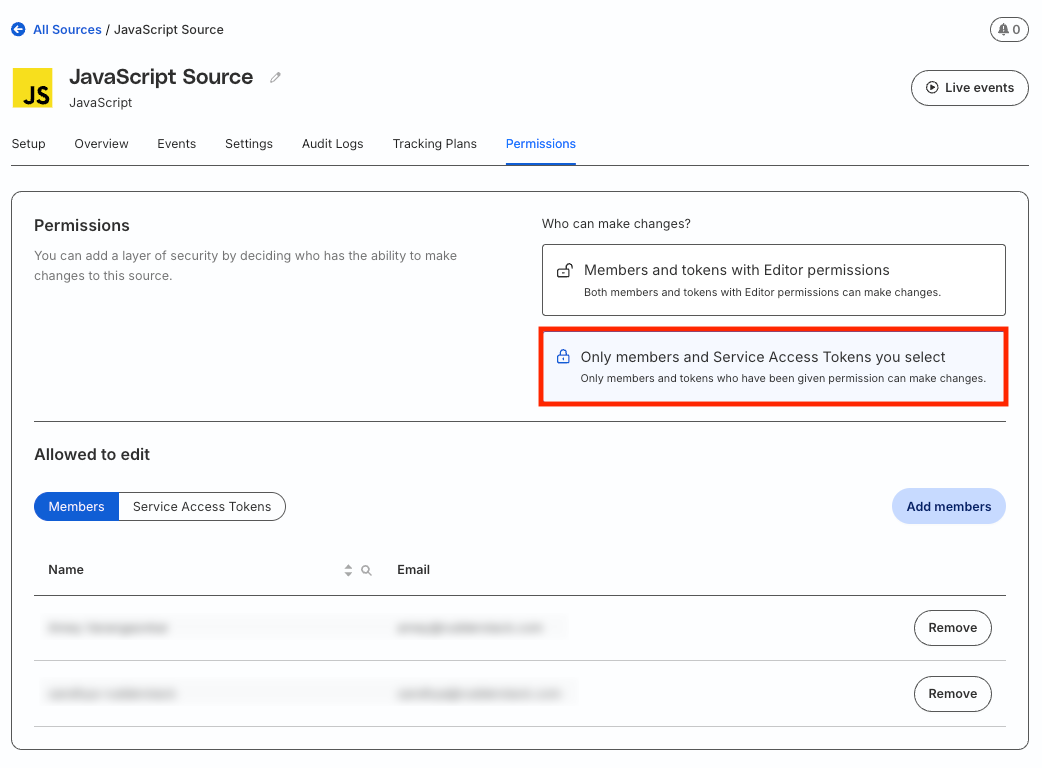1042x768 pixels.
Task: Edit source name with the pencil icon
Action: pyautogui.click(x=275, y=78)
